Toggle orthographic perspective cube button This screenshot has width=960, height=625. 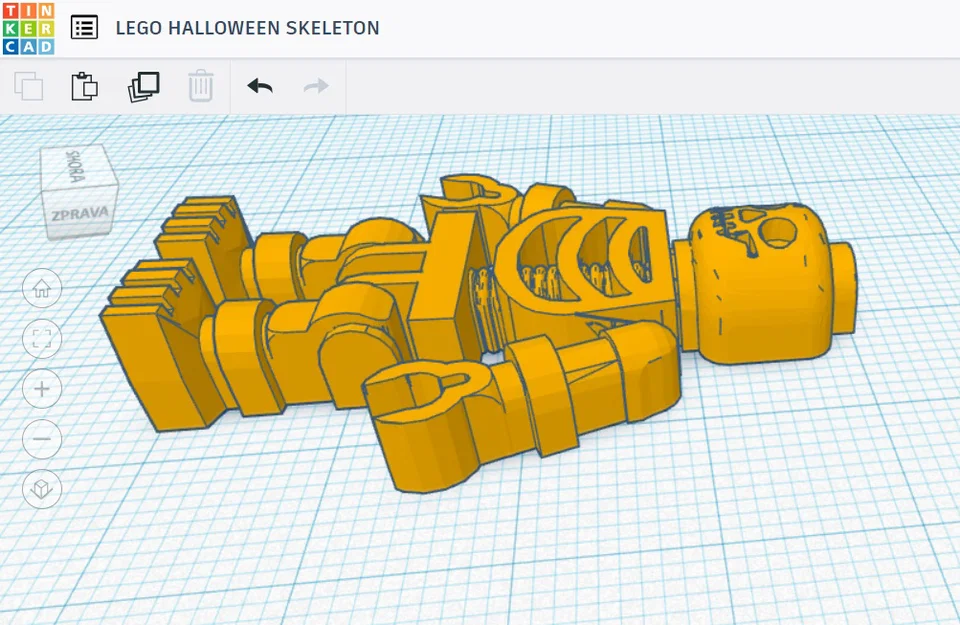42,489
